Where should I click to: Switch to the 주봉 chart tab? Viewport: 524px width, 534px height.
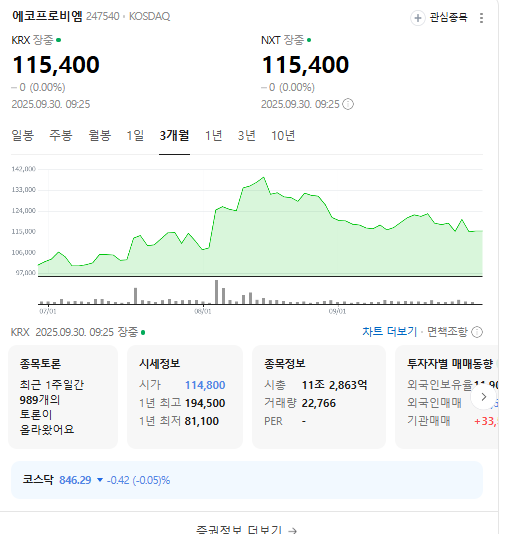(x=61, y=136)
